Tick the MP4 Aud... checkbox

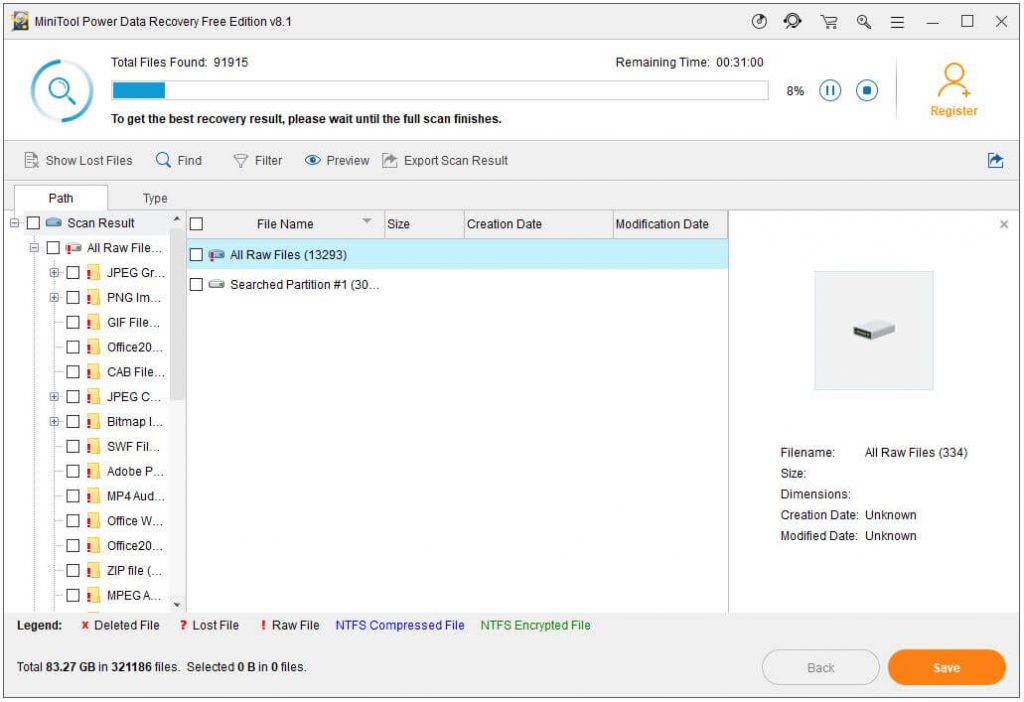[x=73, y=496]
